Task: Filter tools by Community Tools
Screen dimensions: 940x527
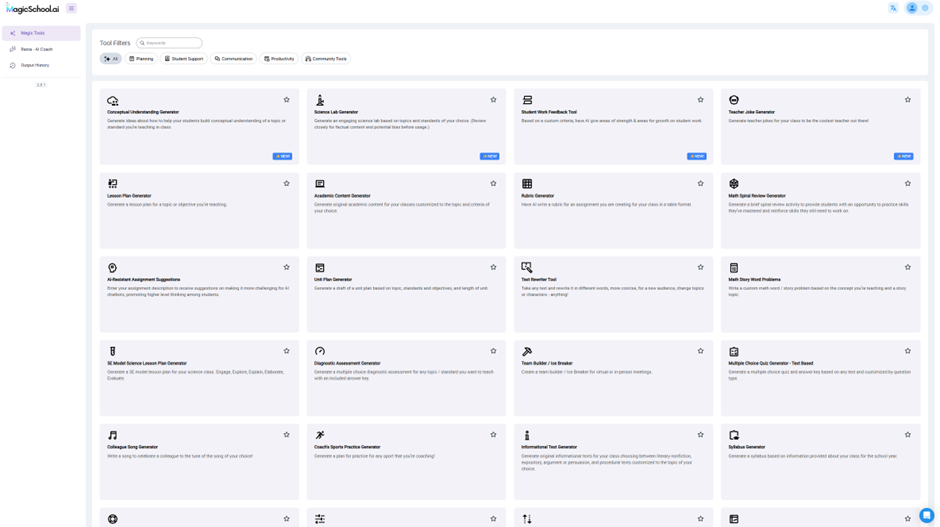Action: point(326,59)
